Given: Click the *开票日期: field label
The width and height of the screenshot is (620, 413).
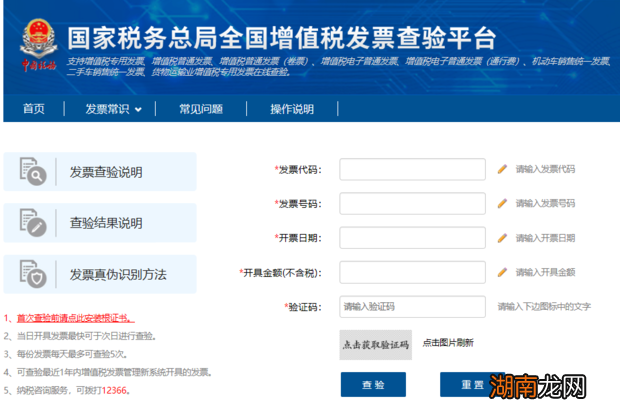Looking at the screenshot, I should (298, 238).
